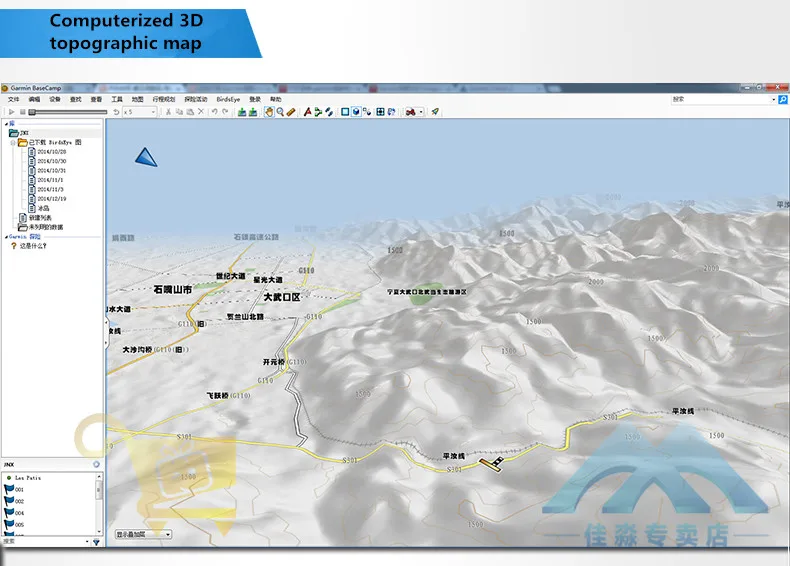790x566 pixels.
Task: Select the New Track footprints tool
Action: coord(329,112)
